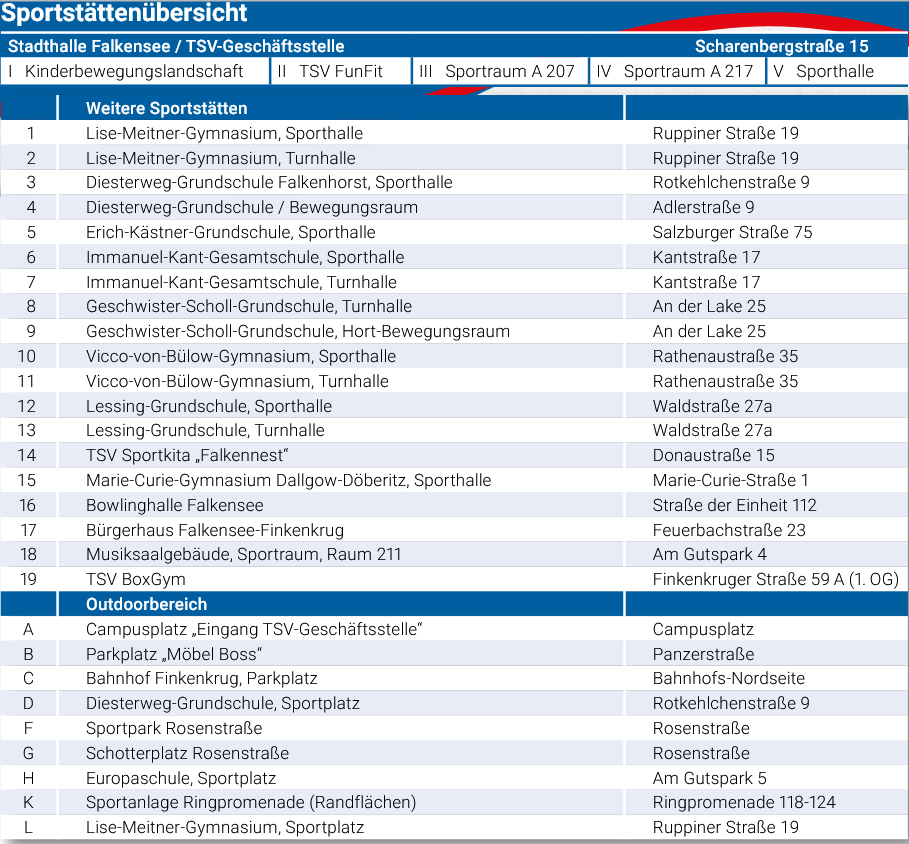Select 'Diesterweg-Grundschule, Sportplatz' row
Viewport: 909px width, 844px height.
point(454,703)
